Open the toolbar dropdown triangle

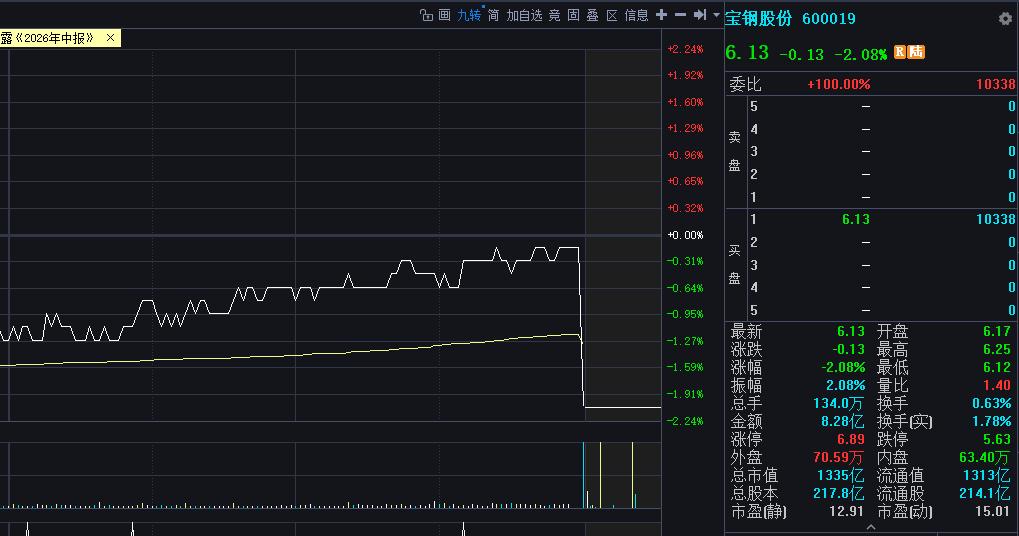click(x=716, y=14)
